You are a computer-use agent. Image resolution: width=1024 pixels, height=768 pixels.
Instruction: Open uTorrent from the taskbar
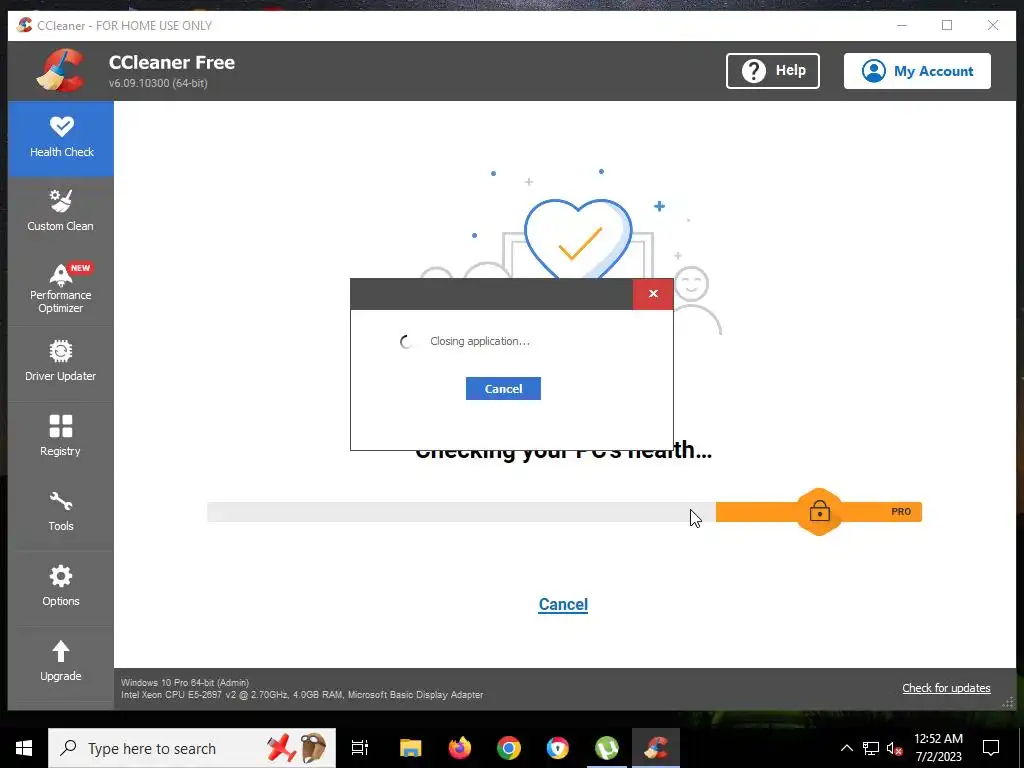click(x=607, y=748)
